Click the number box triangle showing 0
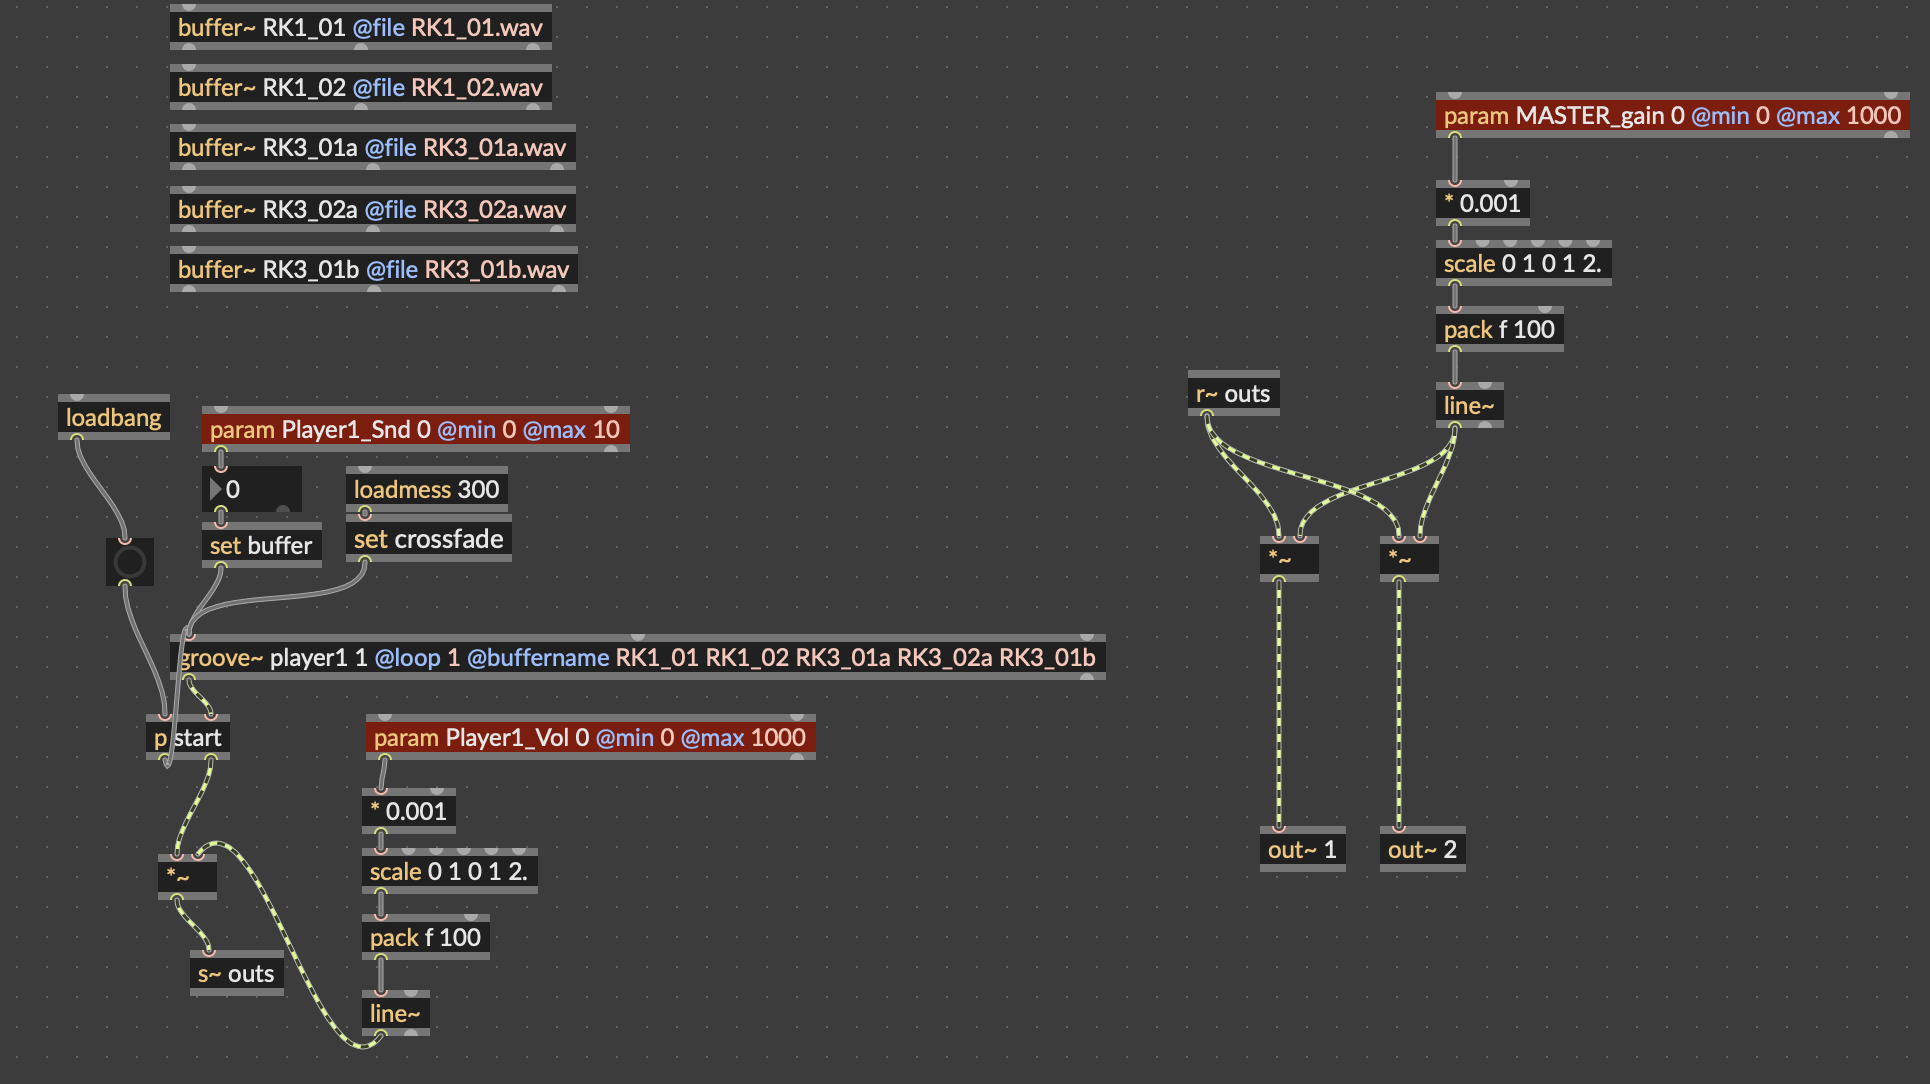 (215, 489)
